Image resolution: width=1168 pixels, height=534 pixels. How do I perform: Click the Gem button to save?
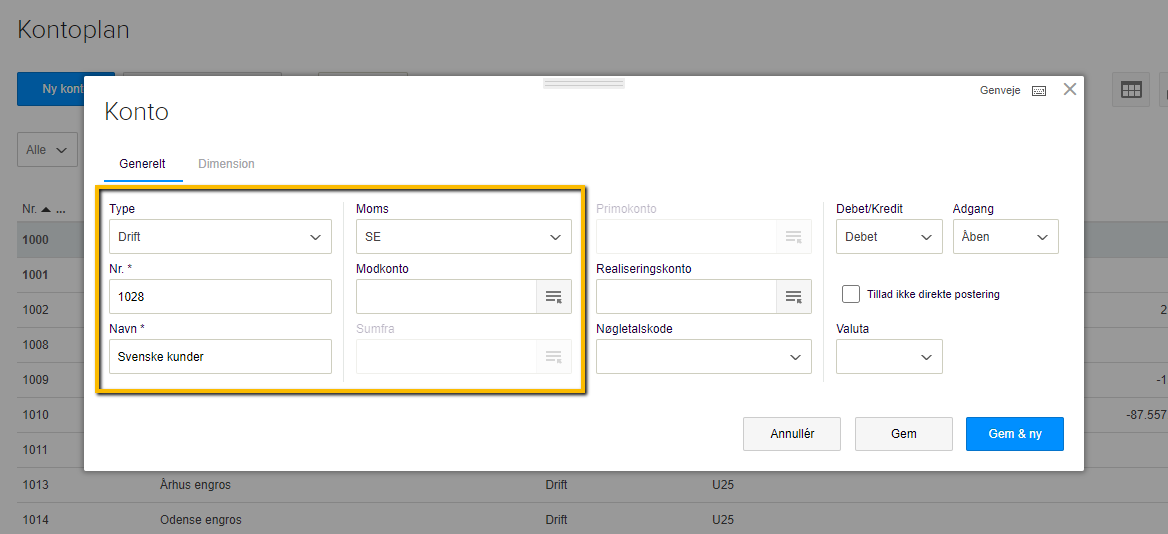point(903,434)
